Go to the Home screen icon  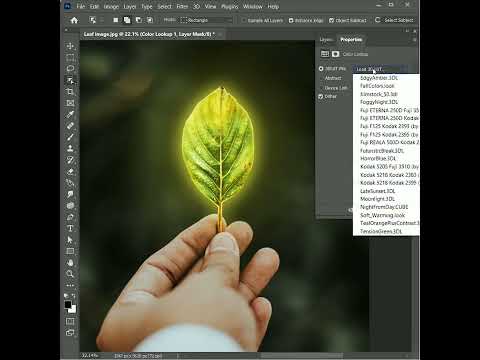(74, 20)
